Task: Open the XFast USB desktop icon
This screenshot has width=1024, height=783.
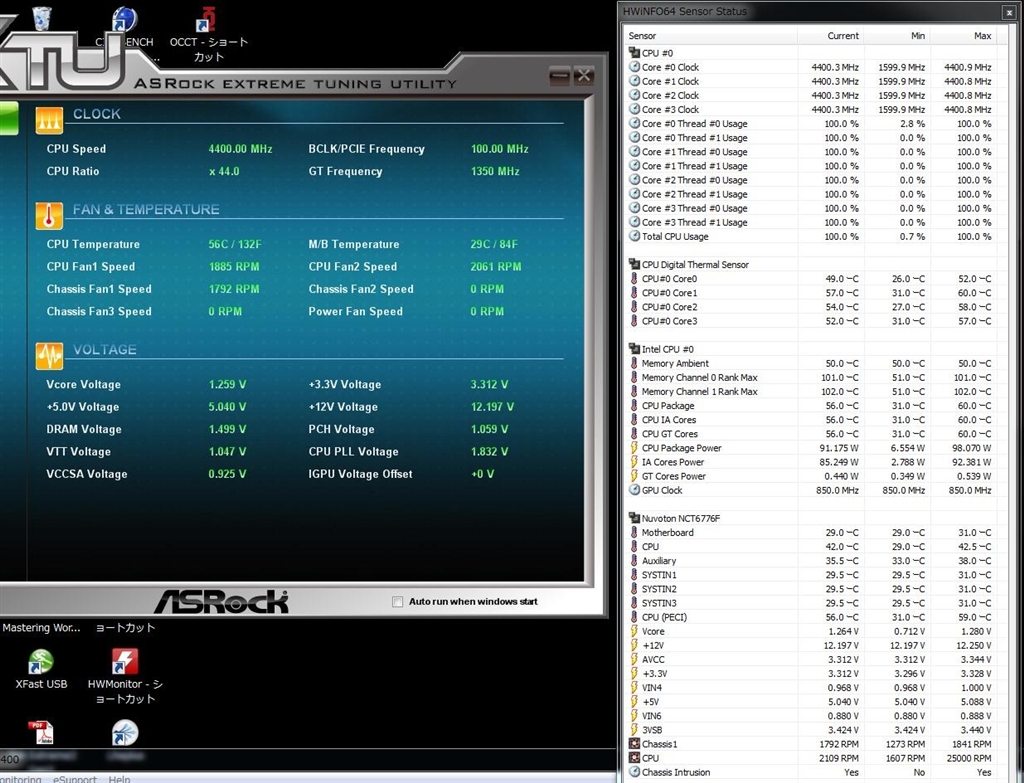Action: [x=41, y=662]
